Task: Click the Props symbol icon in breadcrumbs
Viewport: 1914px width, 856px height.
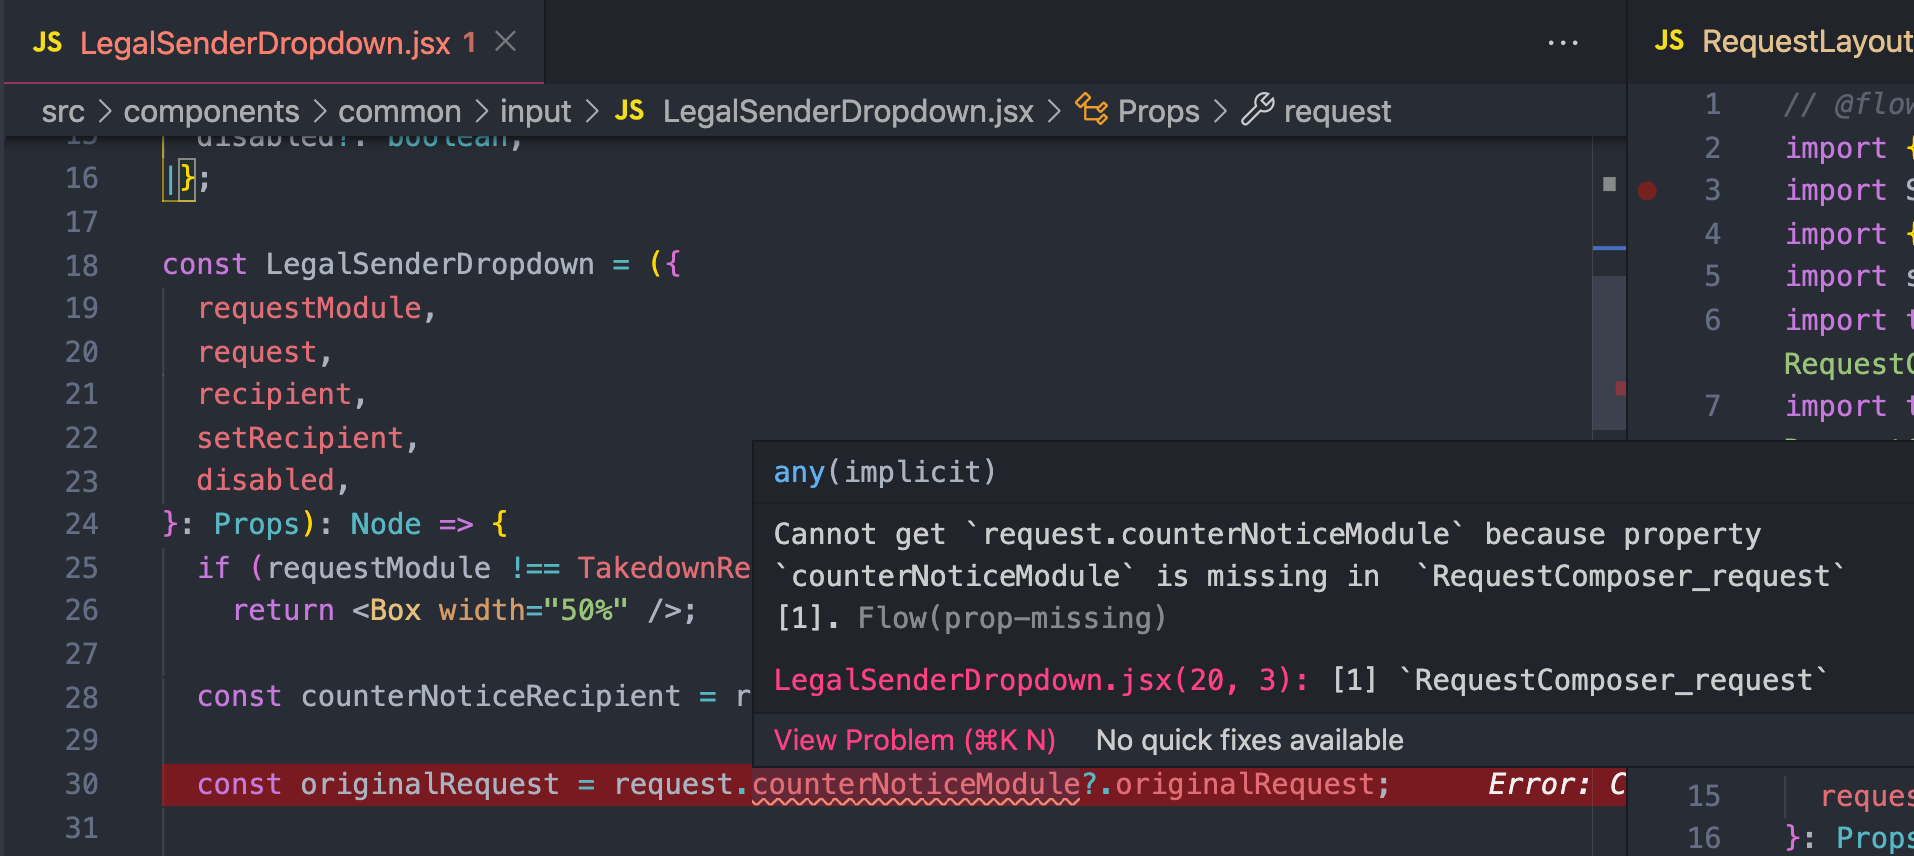Action: point(1091,109)
